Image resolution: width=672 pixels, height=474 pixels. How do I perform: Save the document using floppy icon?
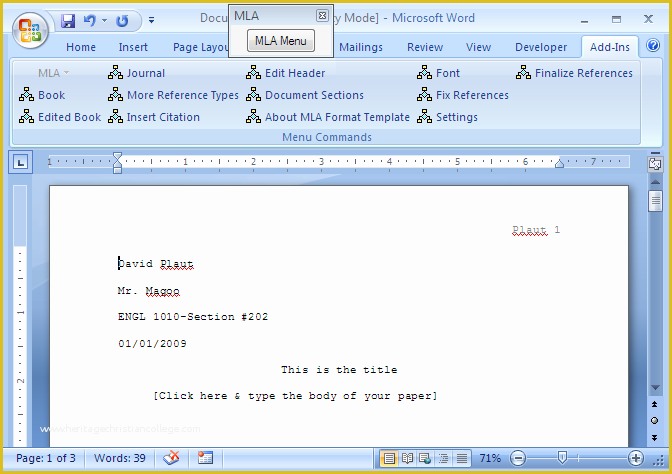click(68, 20)
